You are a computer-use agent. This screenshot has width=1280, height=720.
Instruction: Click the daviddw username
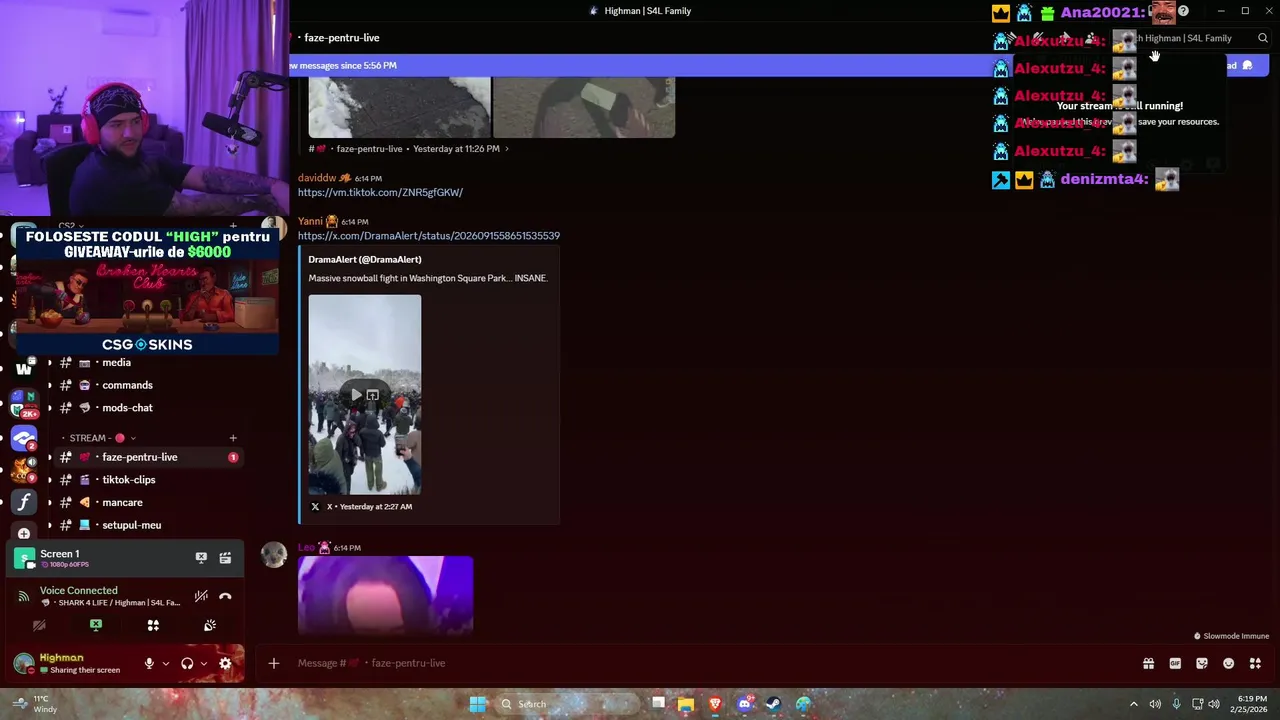pyautogui.click(x=317, y=178)
